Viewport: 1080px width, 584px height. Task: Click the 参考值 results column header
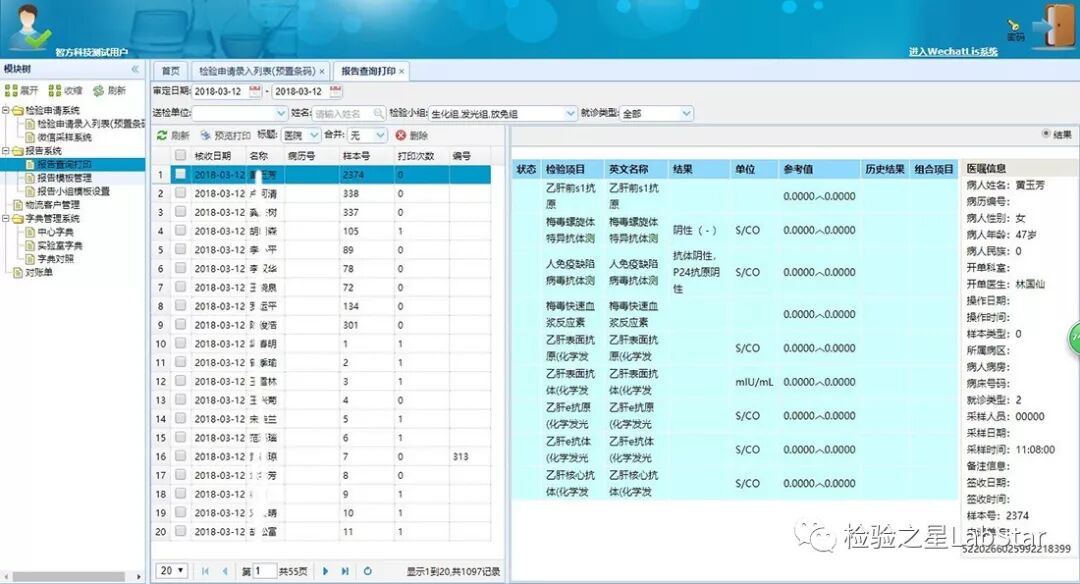tap(818, 169)
